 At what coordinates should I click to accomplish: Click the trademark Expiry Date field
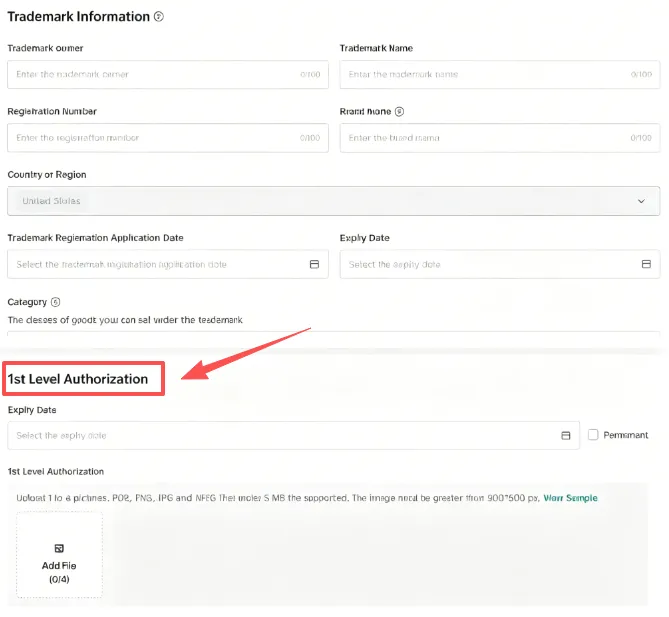click(x=480, y=265)
